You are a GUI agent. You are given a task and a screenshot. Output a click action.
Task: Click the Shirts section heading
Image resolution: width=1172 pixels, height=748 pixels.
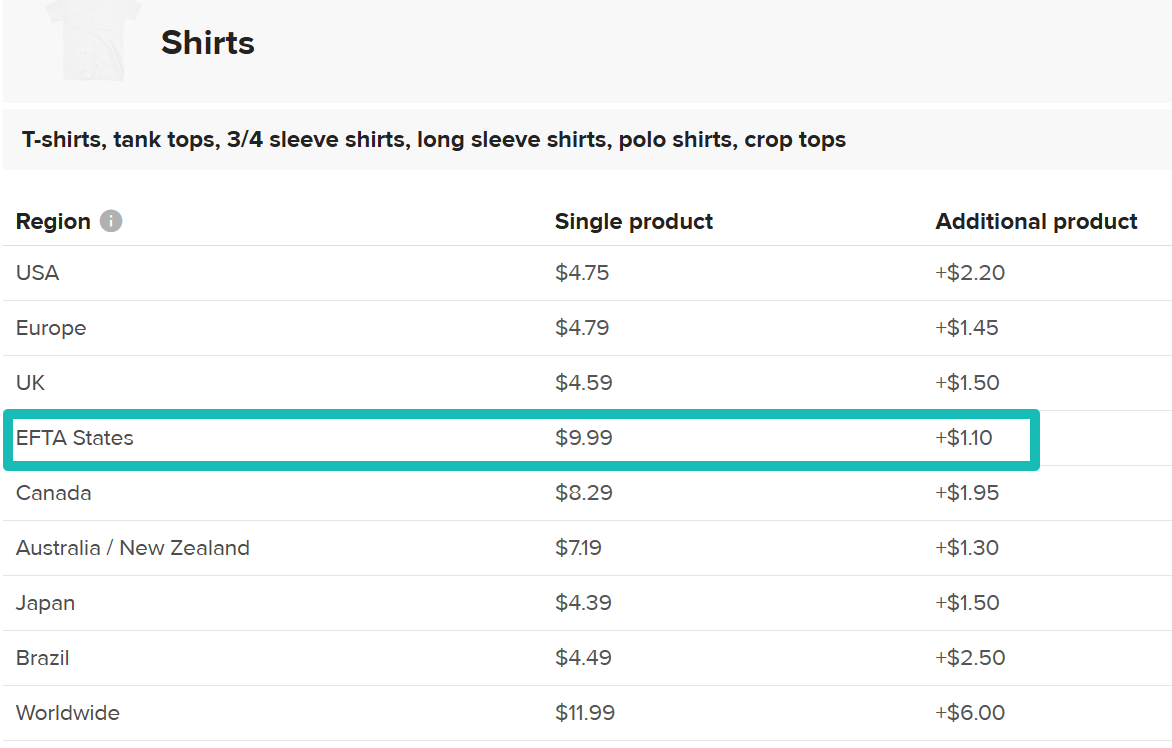pyautogui.click(x=208, y=43)
